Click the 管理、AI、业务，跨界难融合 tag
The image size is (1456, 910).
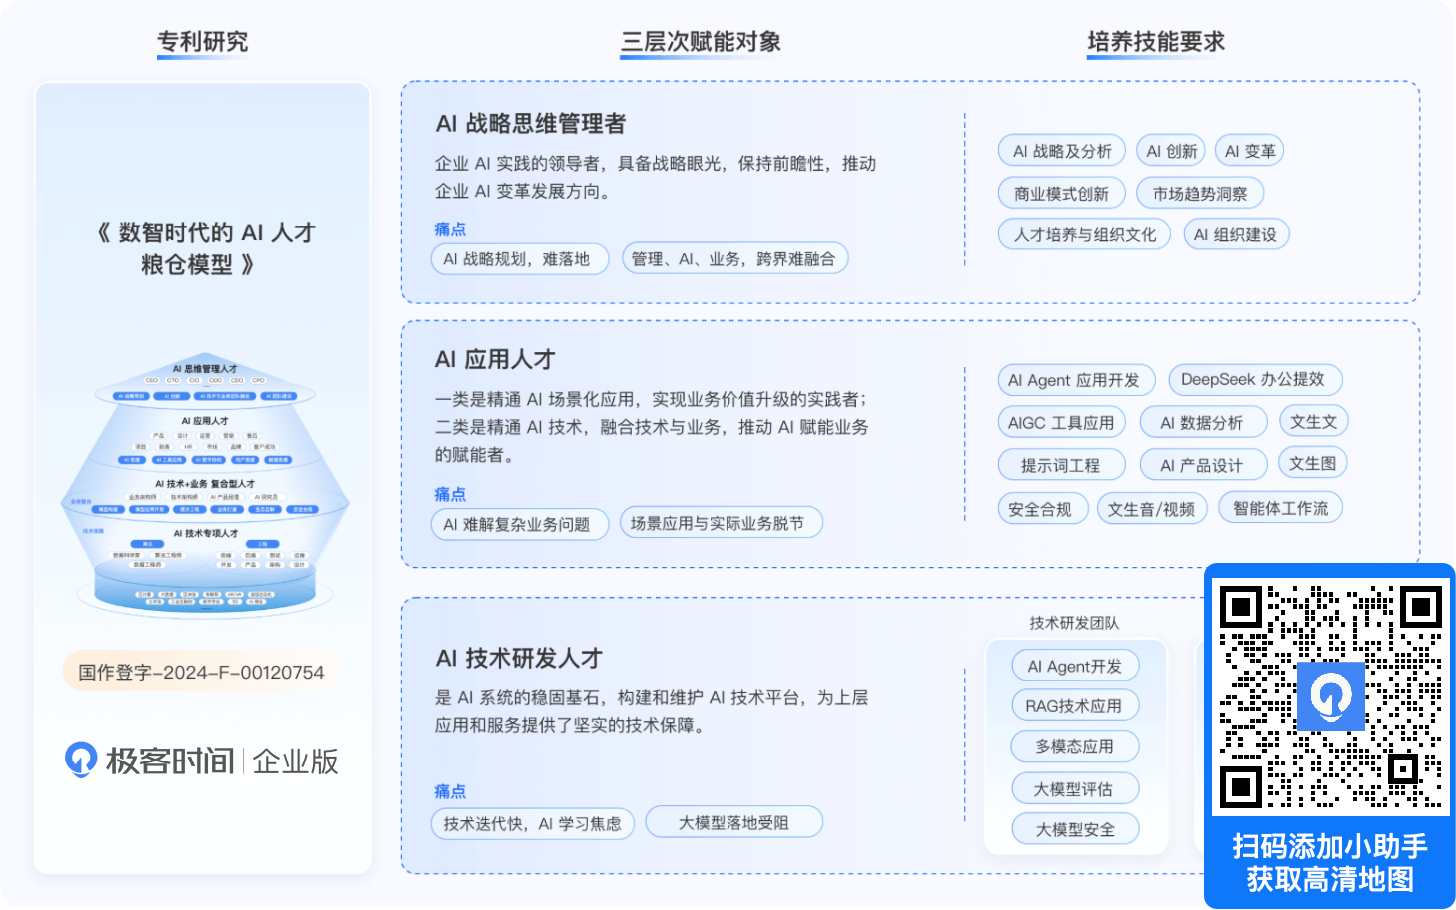(735, 259)
